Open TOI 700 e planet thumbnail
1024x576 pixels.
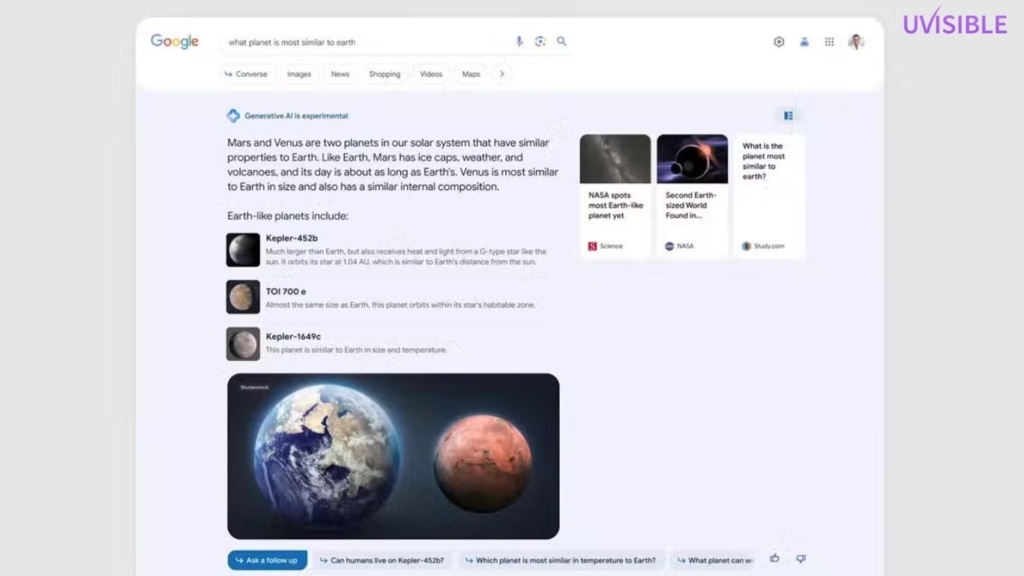coord(243,297)
